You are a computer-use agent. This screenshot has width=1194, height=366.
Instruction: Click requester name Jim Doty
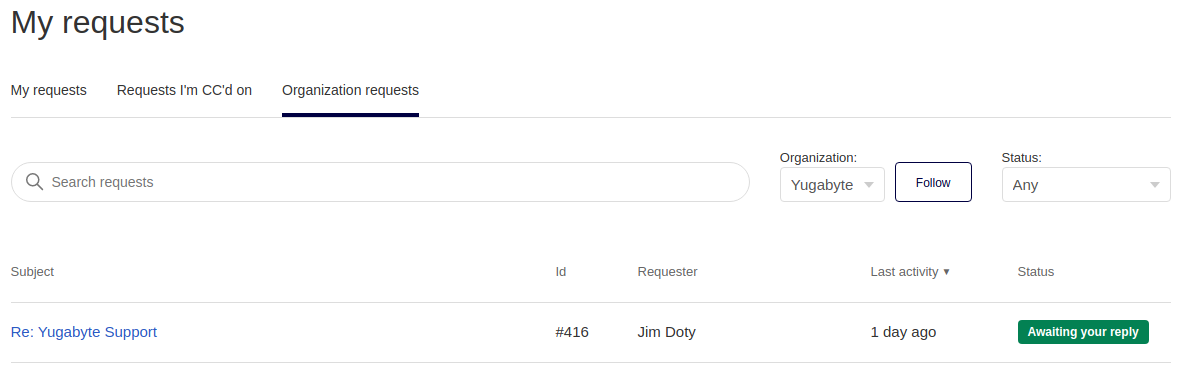(x=666, y=333)
